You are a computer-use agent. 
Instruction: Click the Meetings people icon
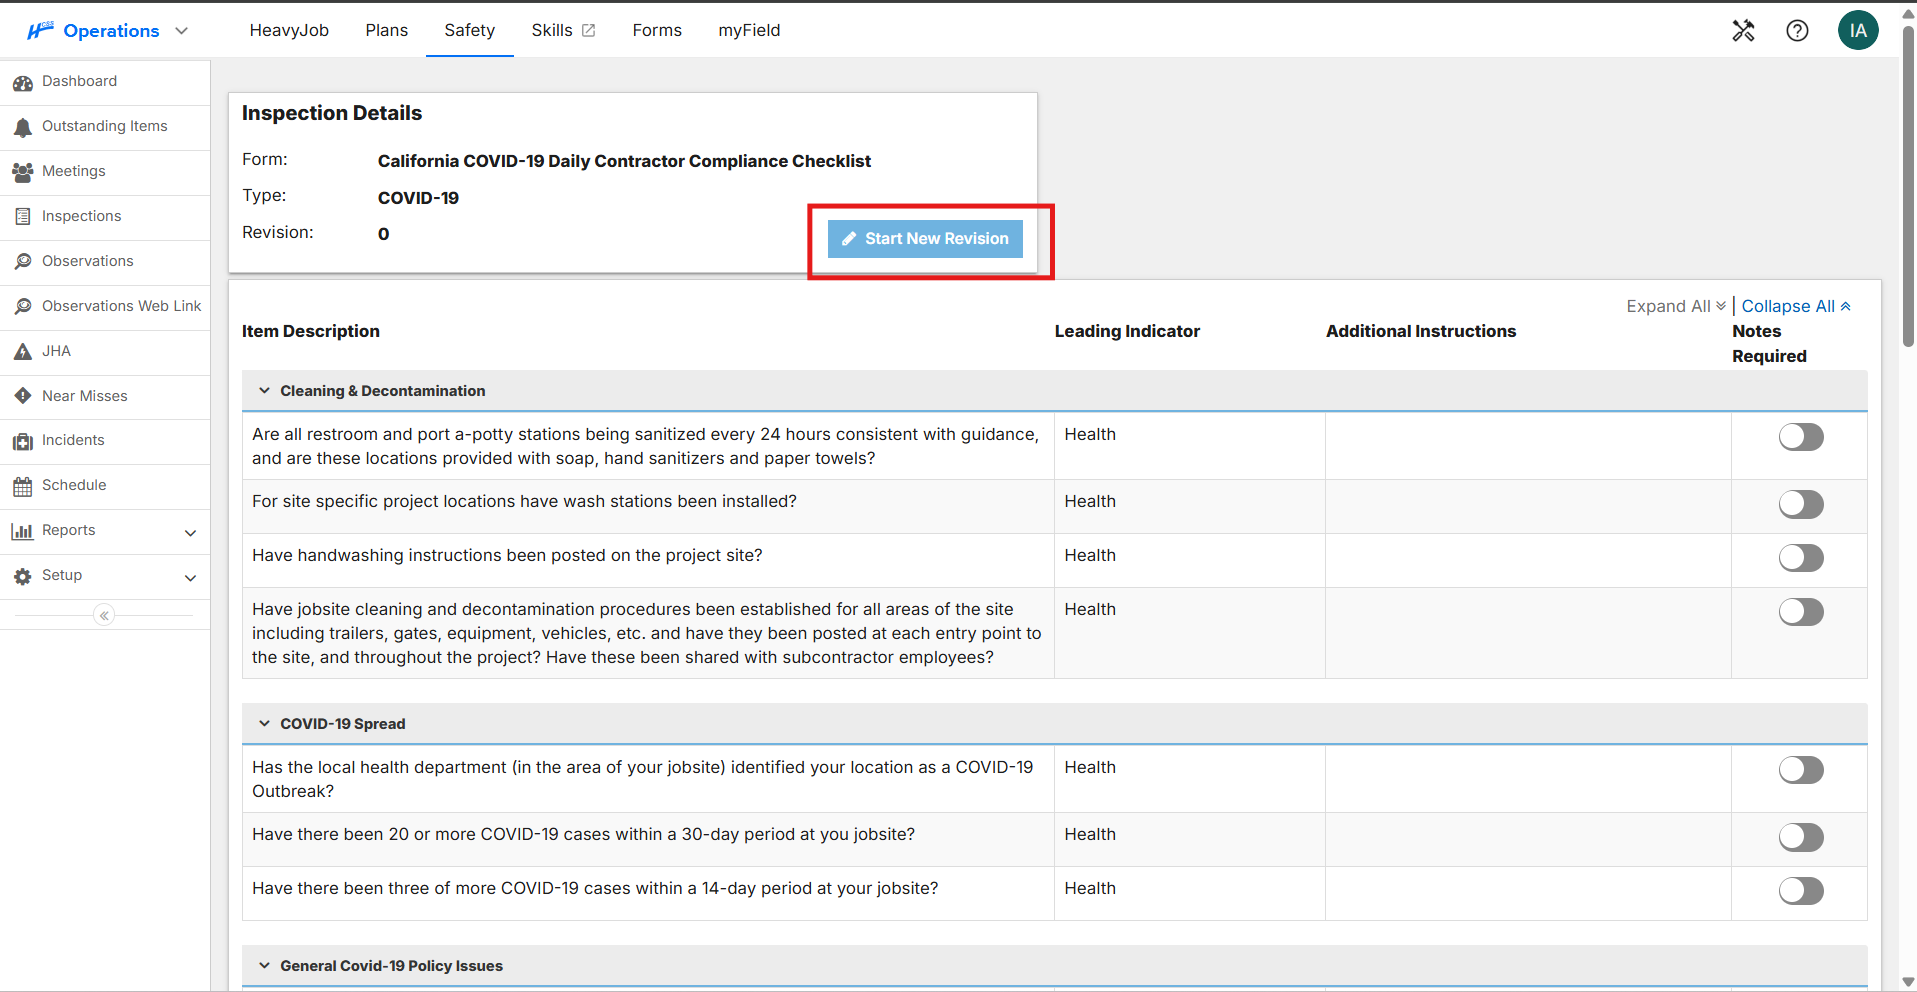(23, 172)
